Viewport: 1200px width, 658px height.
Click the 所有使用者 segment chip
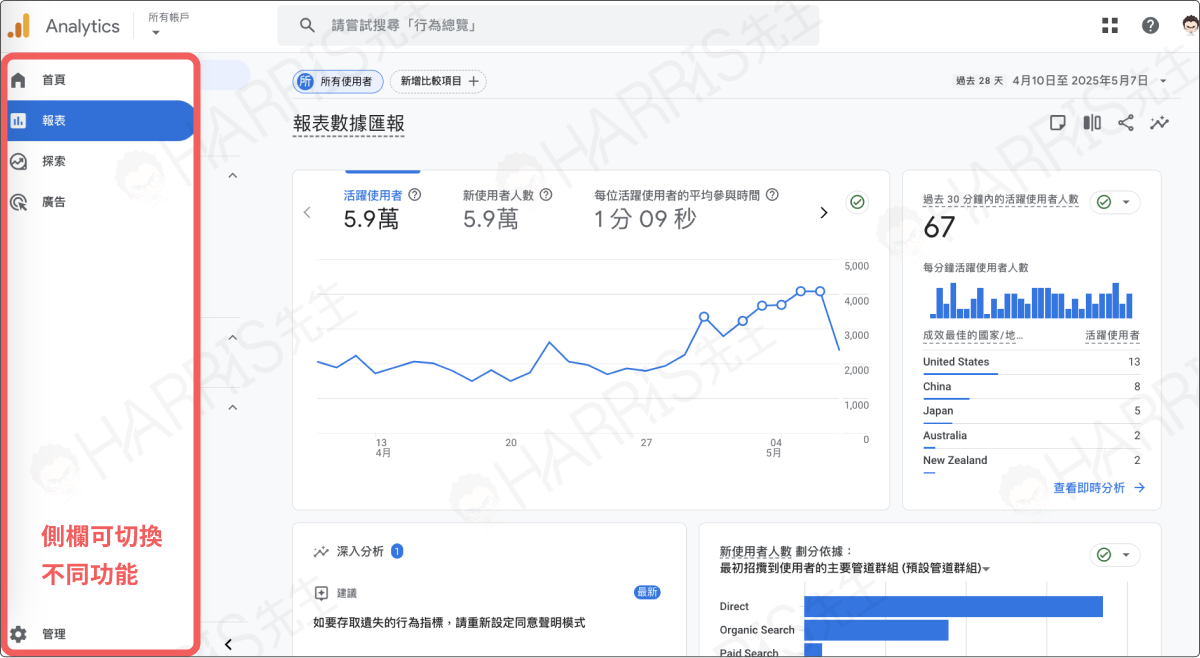pos(338,81)
